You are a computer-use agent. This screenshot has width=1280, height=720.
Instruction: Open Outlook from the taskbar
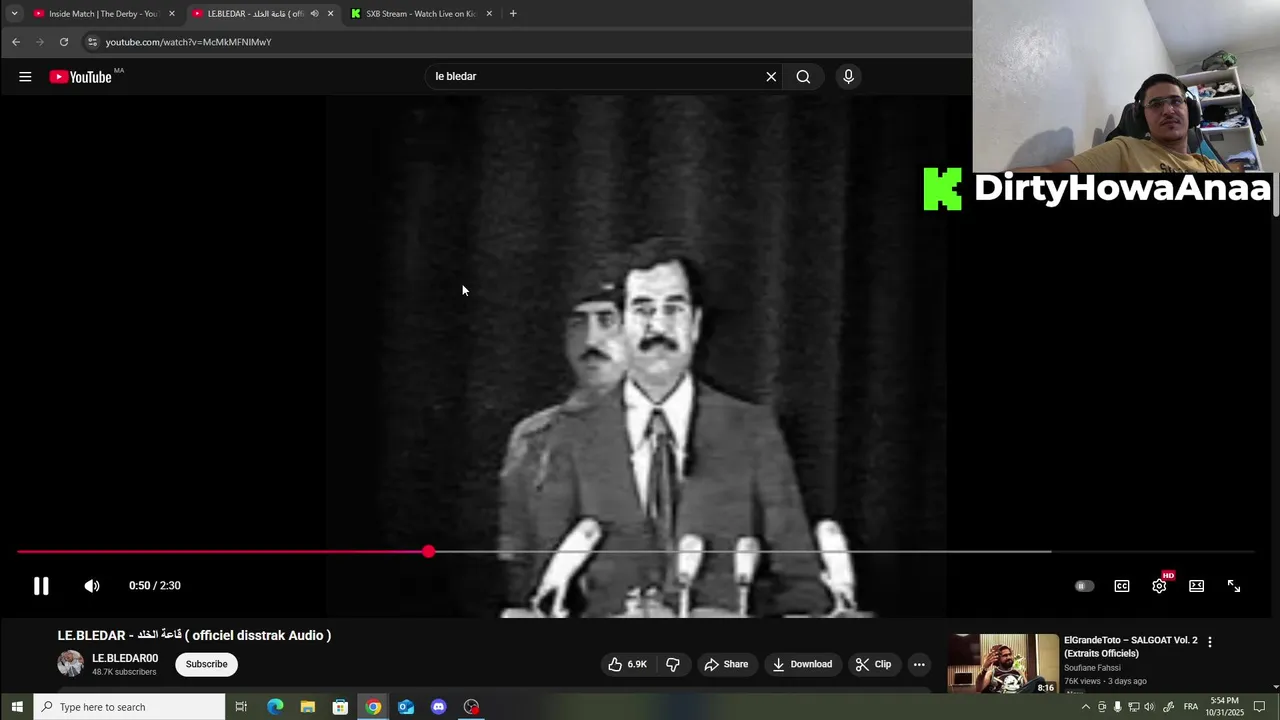tap(406, 707)
